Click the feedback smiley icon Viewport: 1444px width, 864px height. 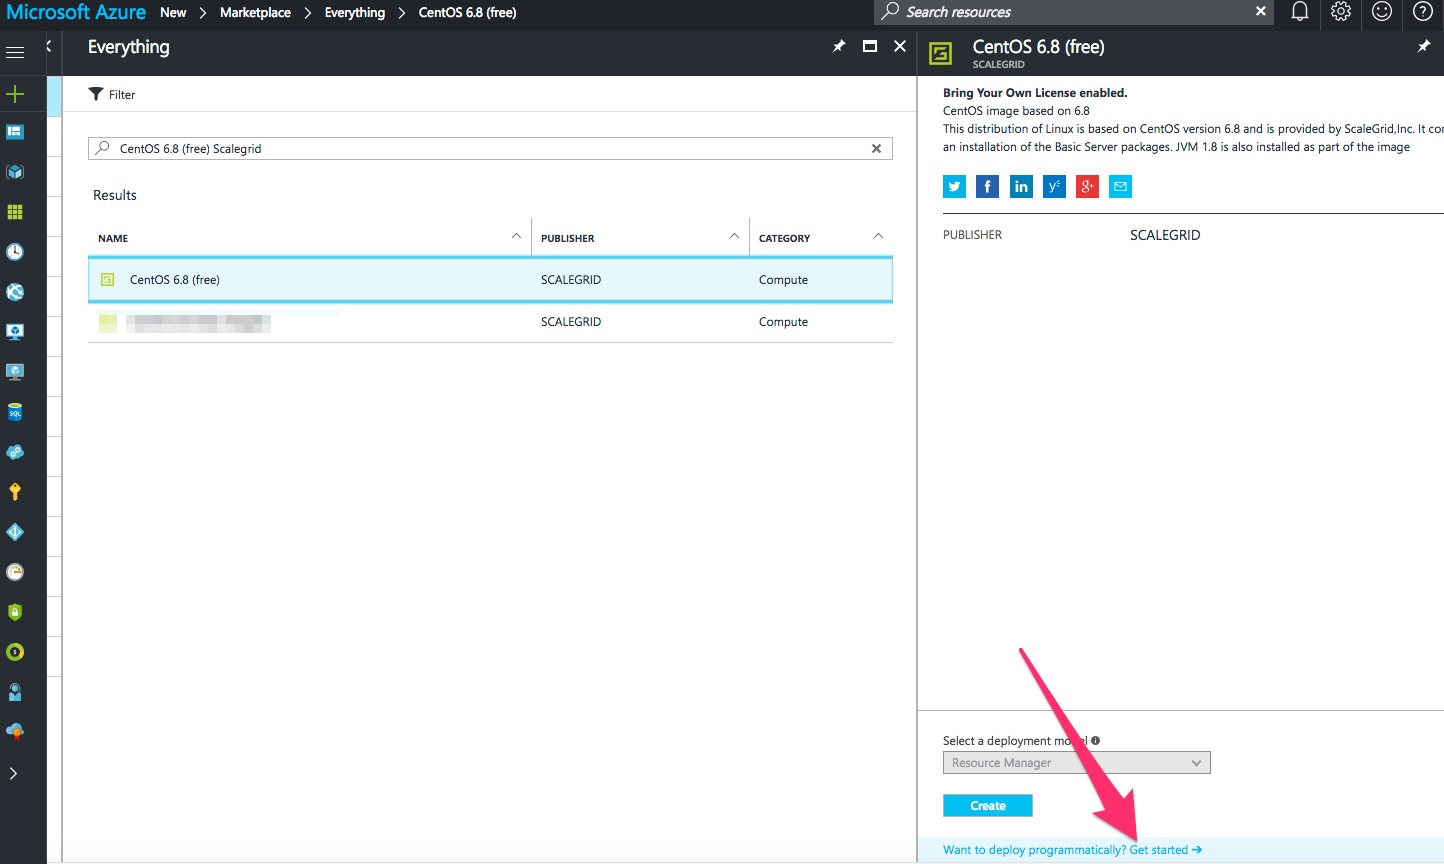point(1382,12)
